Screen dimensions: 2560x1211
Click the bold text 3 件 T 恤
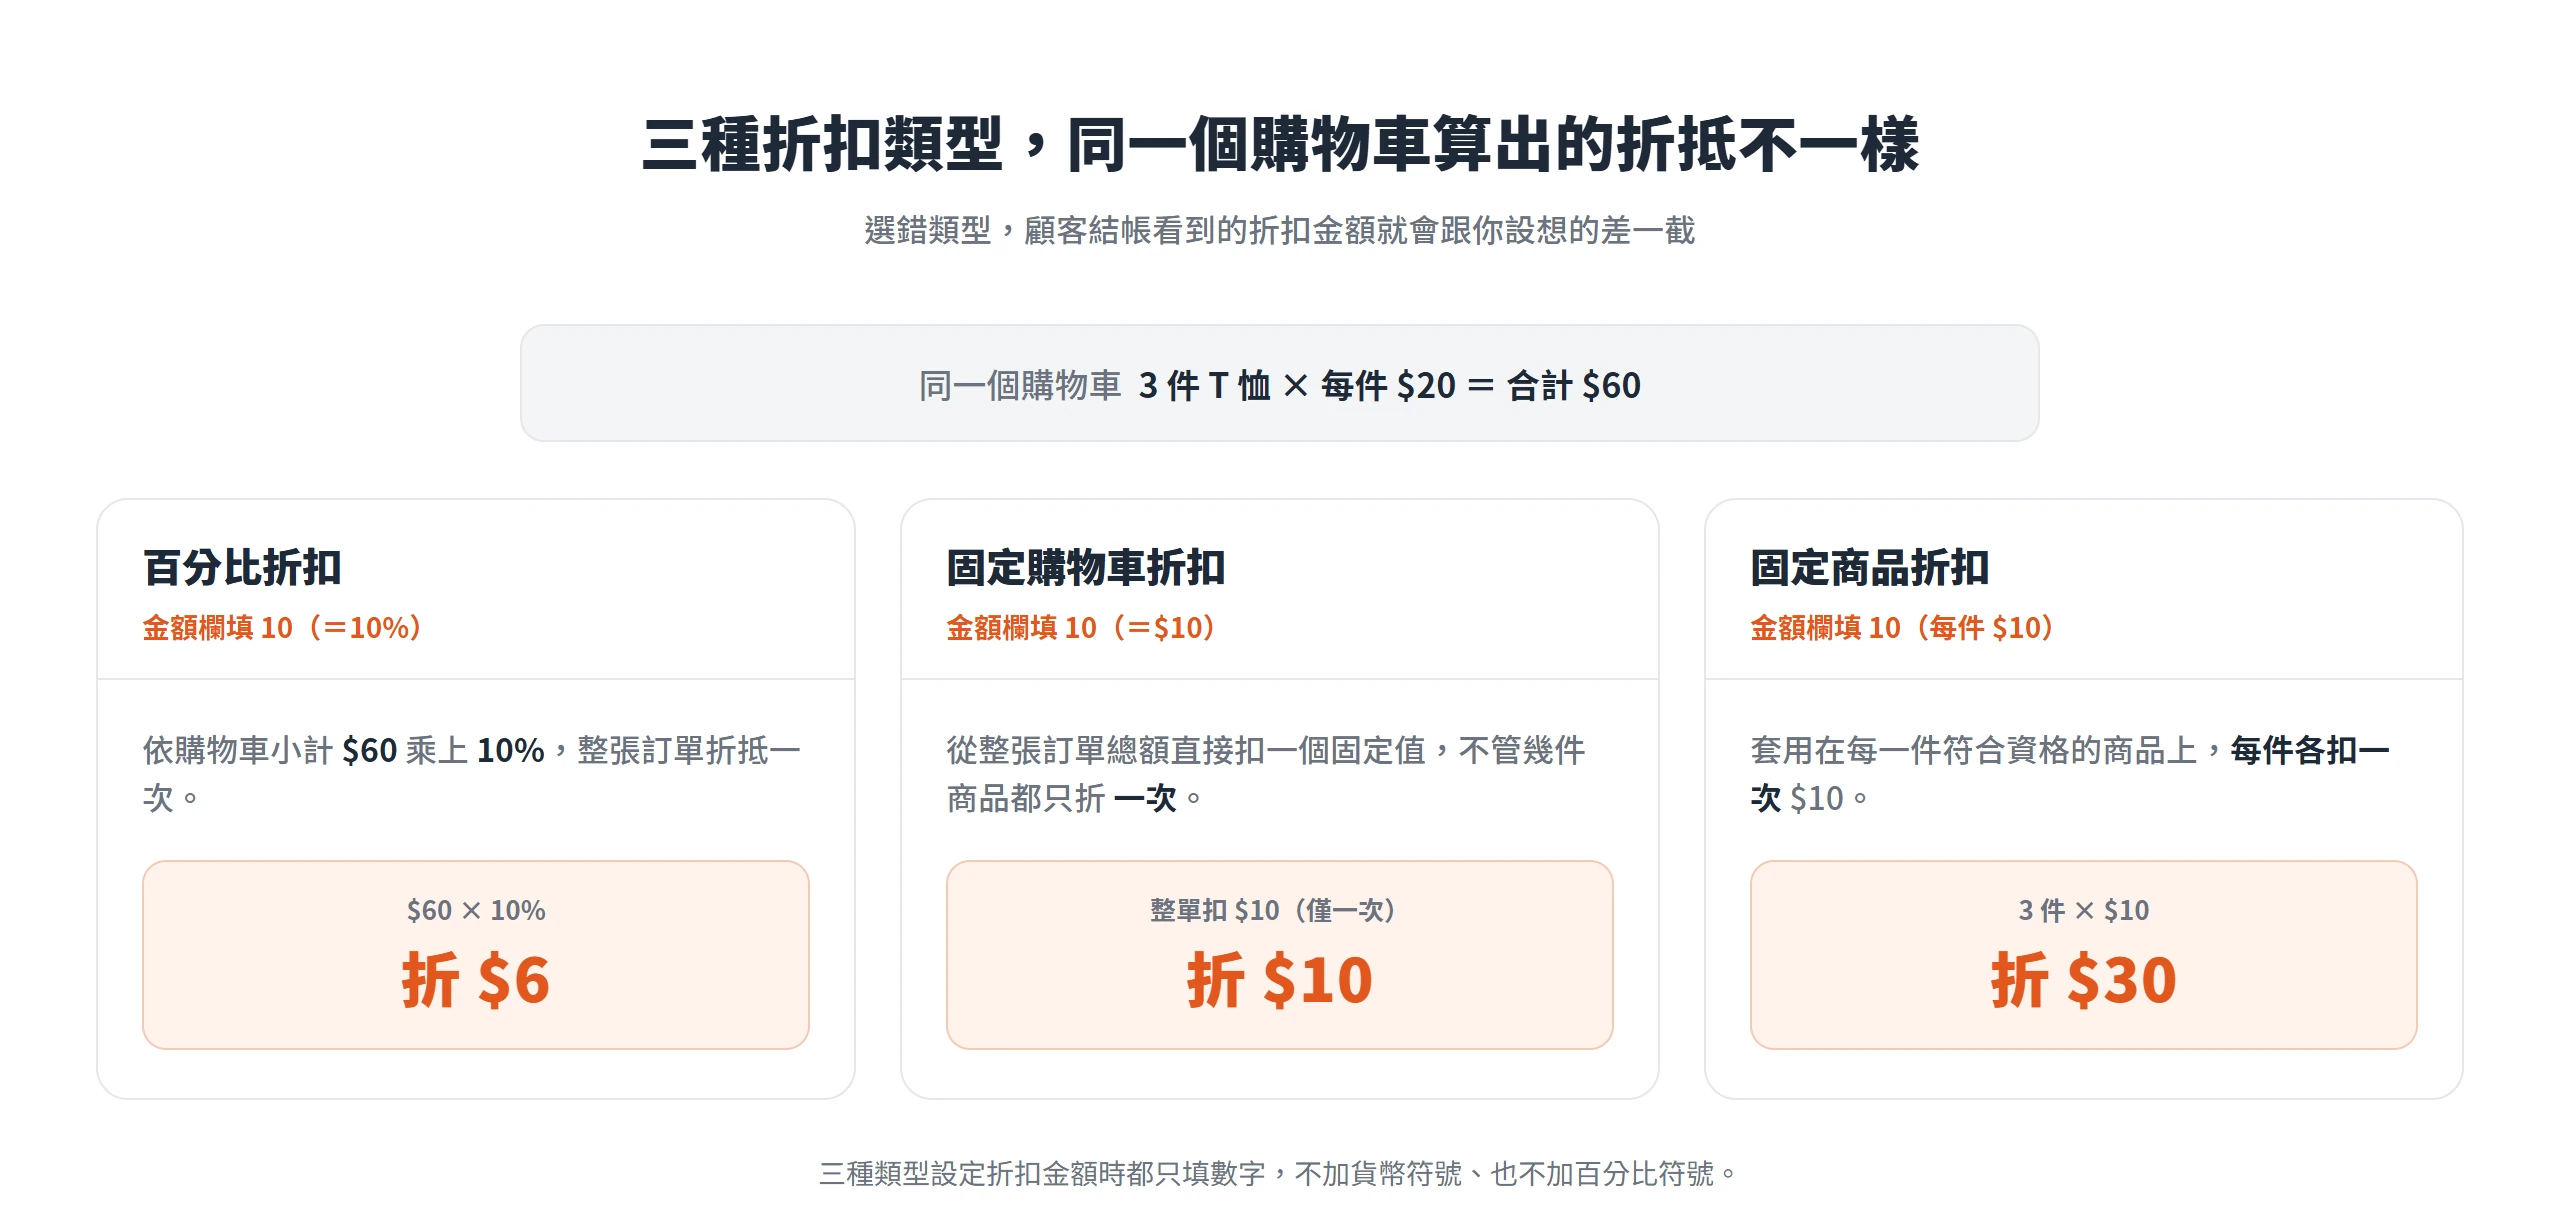pos(1205,385)
